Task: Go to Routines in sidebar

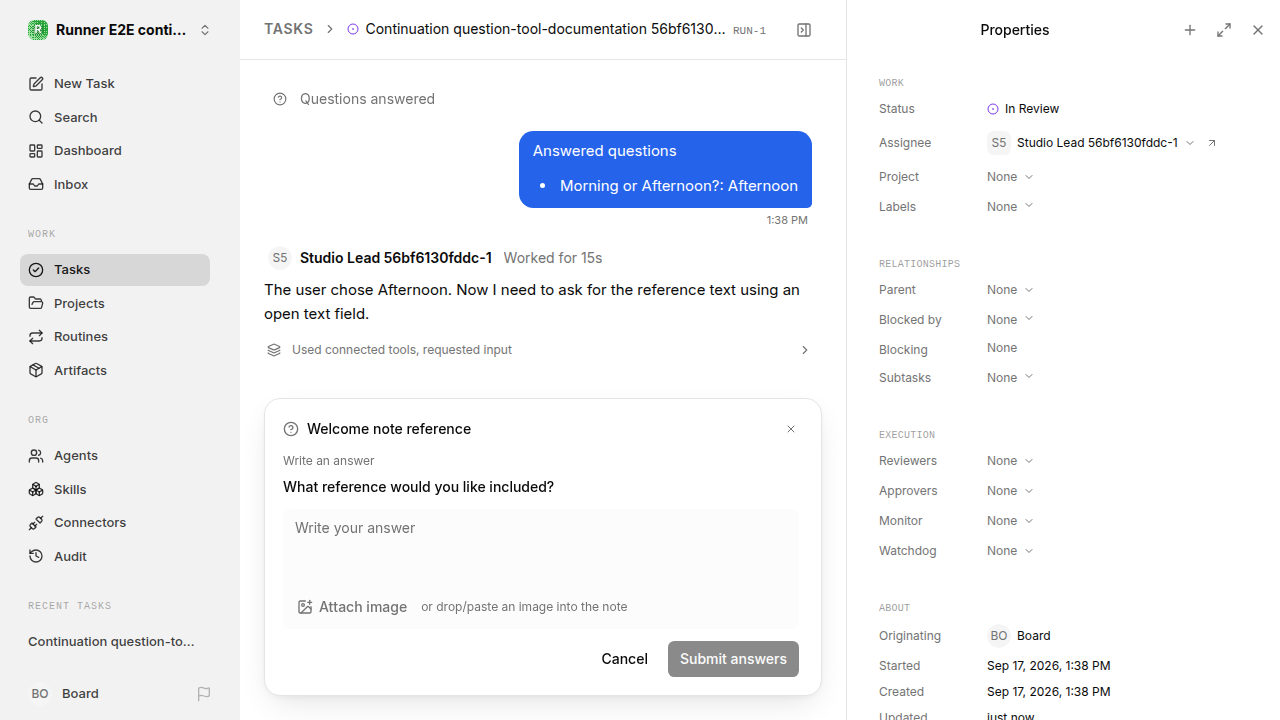Action: 115,337
